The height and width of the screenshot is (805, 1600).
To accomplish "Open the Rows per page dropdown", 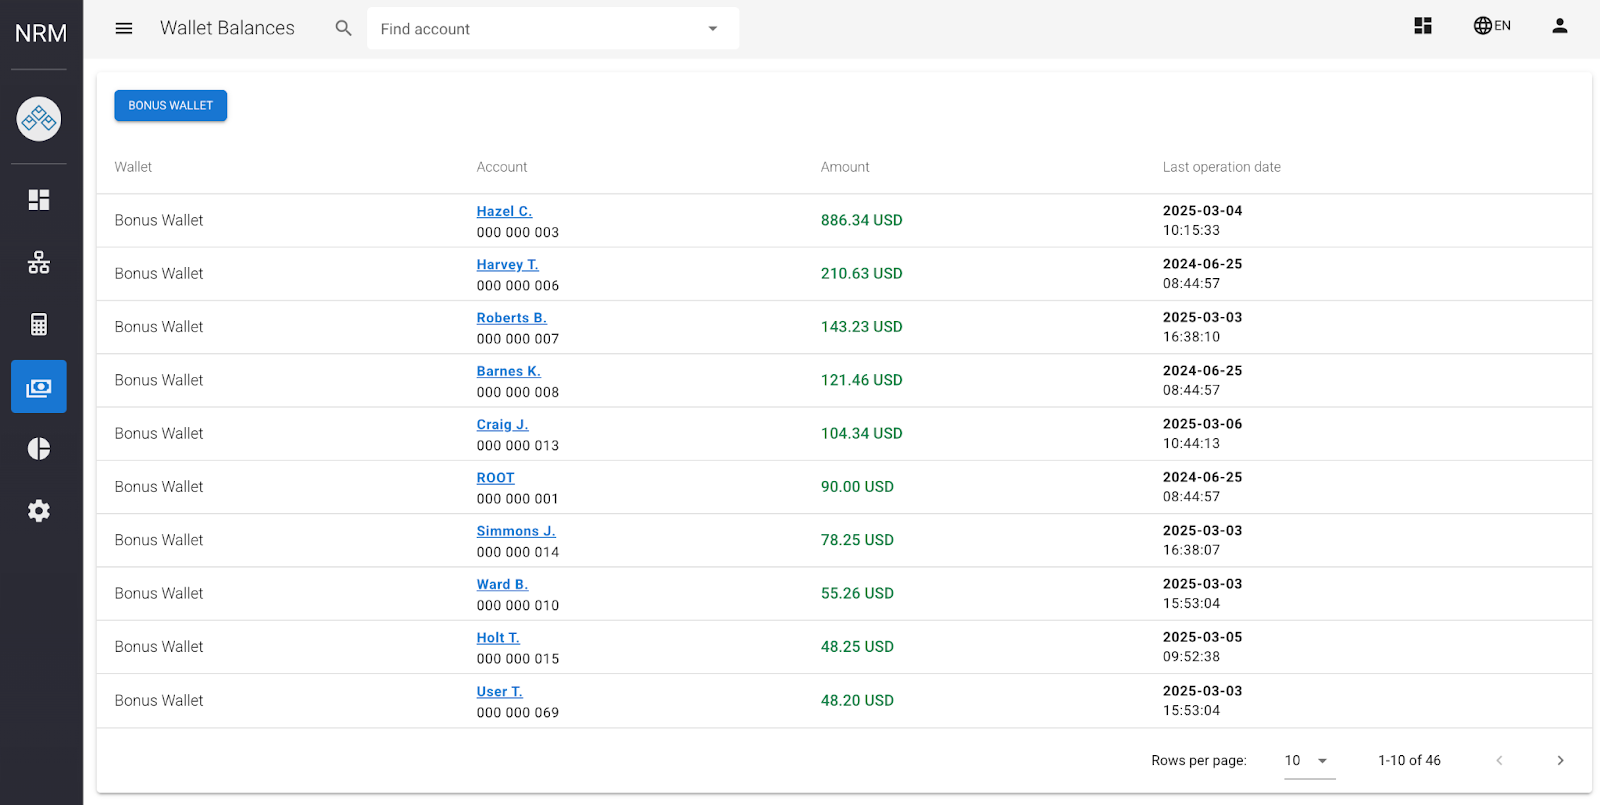I will (x=1308, y=761).
